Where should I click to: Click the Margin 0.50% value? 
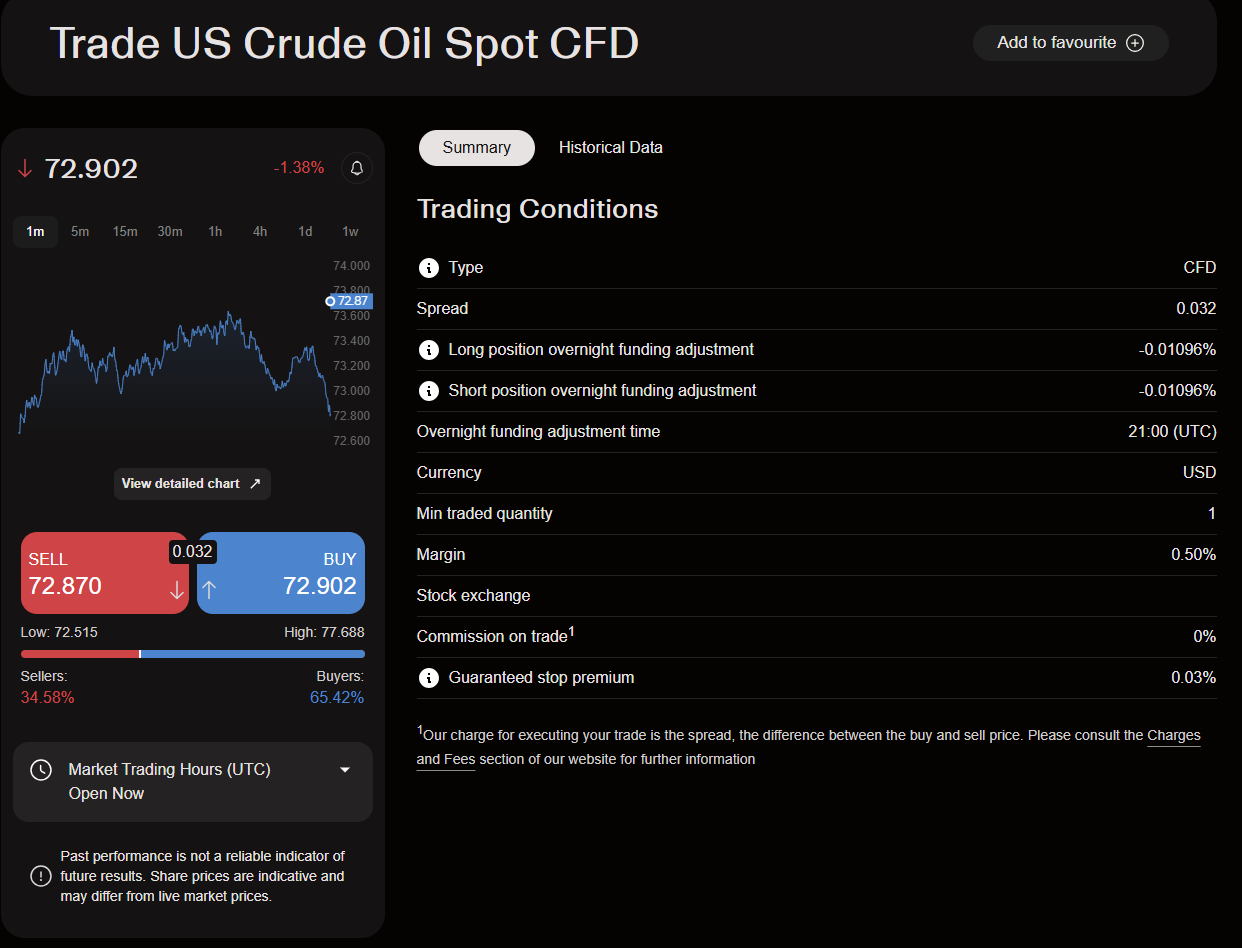(1194, 555)
